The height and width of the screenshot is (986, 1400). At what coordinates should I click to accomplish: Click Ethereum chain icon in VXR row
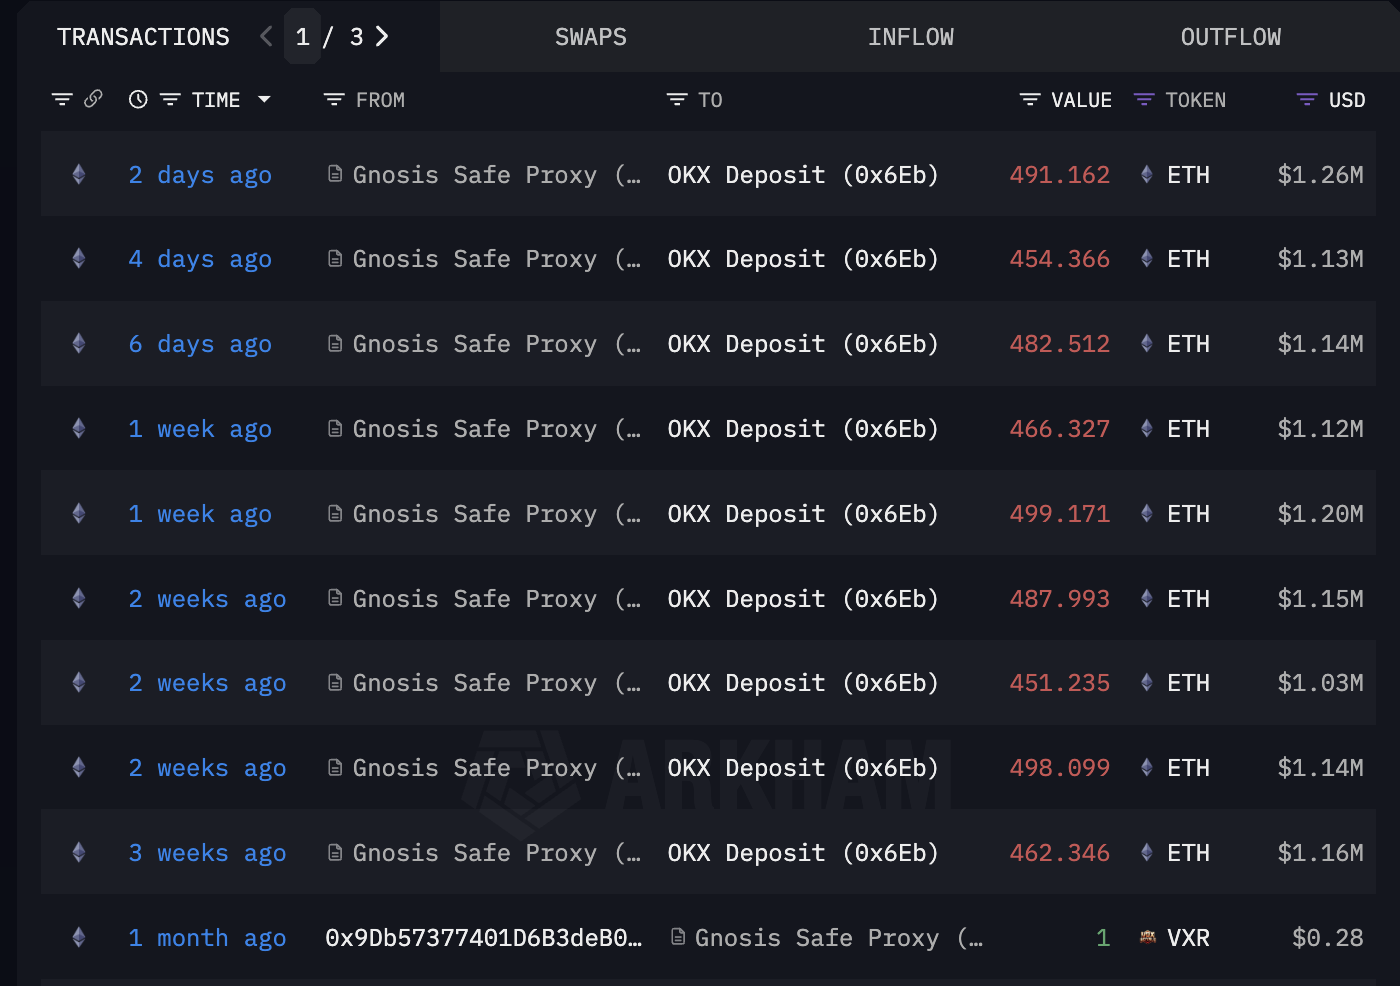click(x=79, y=937)
